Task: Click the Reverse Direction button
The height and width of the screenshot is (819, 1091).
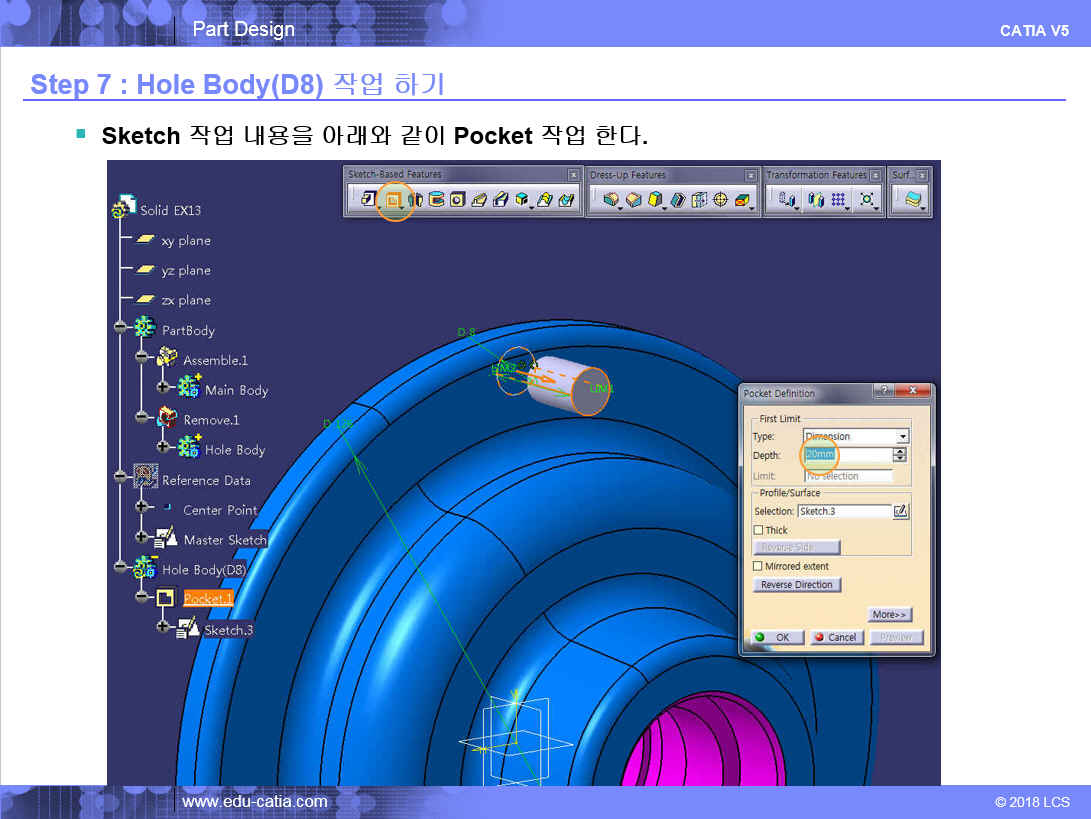Action: pos(797,585)
